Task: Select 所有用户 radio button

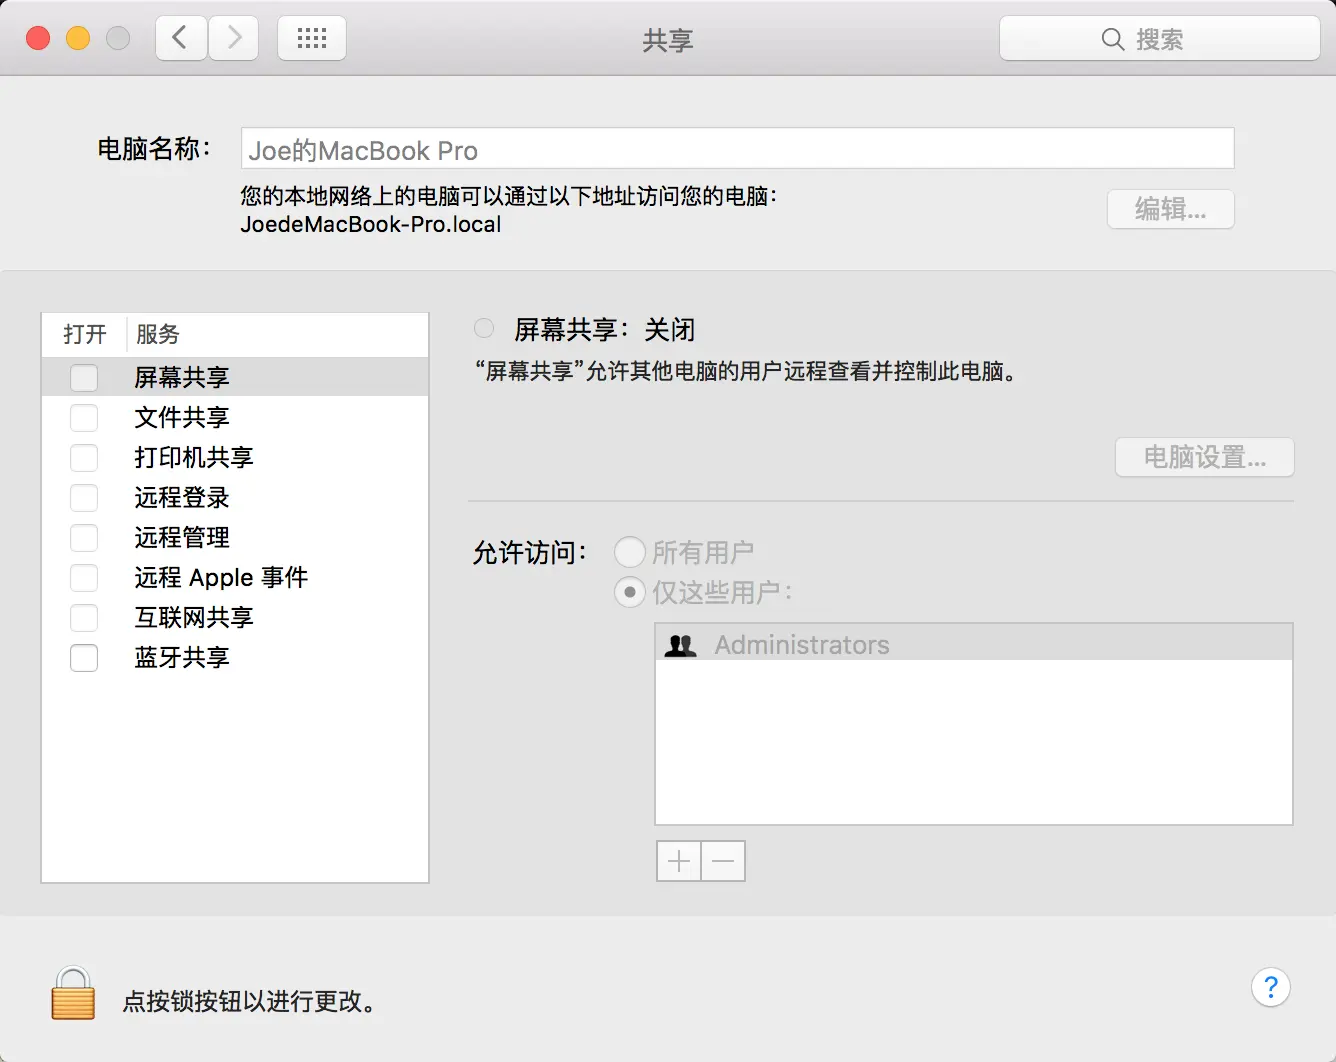Action: (x=629, y=552)
